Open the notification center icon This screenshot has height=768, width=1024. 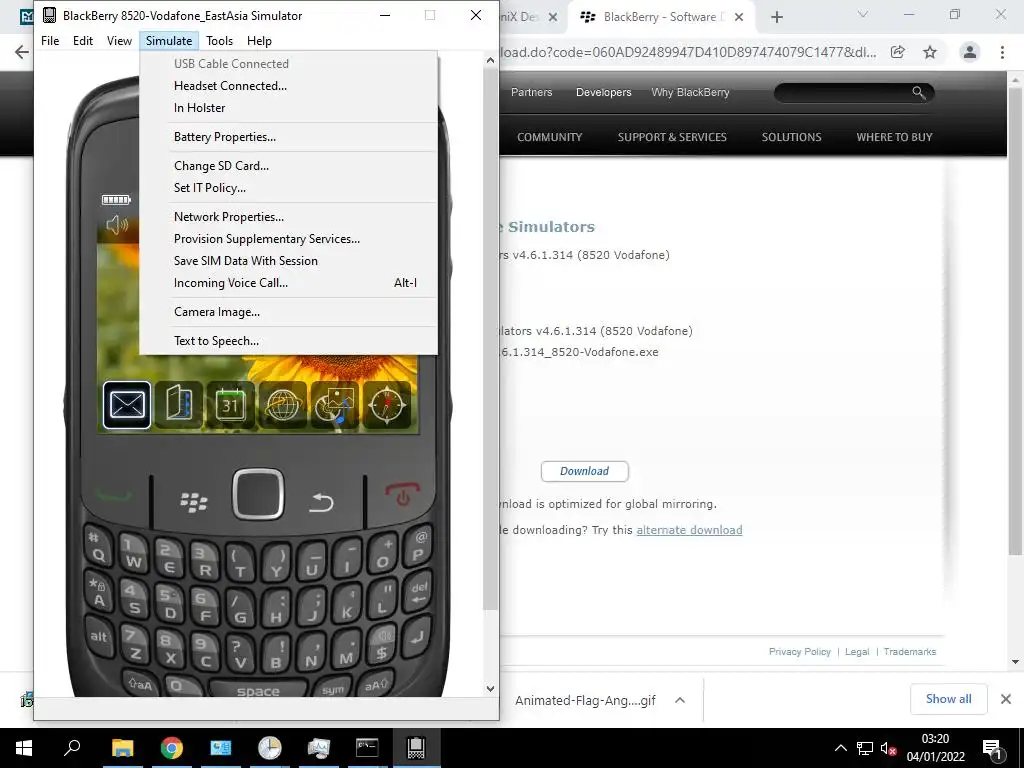tap(993, 748)
